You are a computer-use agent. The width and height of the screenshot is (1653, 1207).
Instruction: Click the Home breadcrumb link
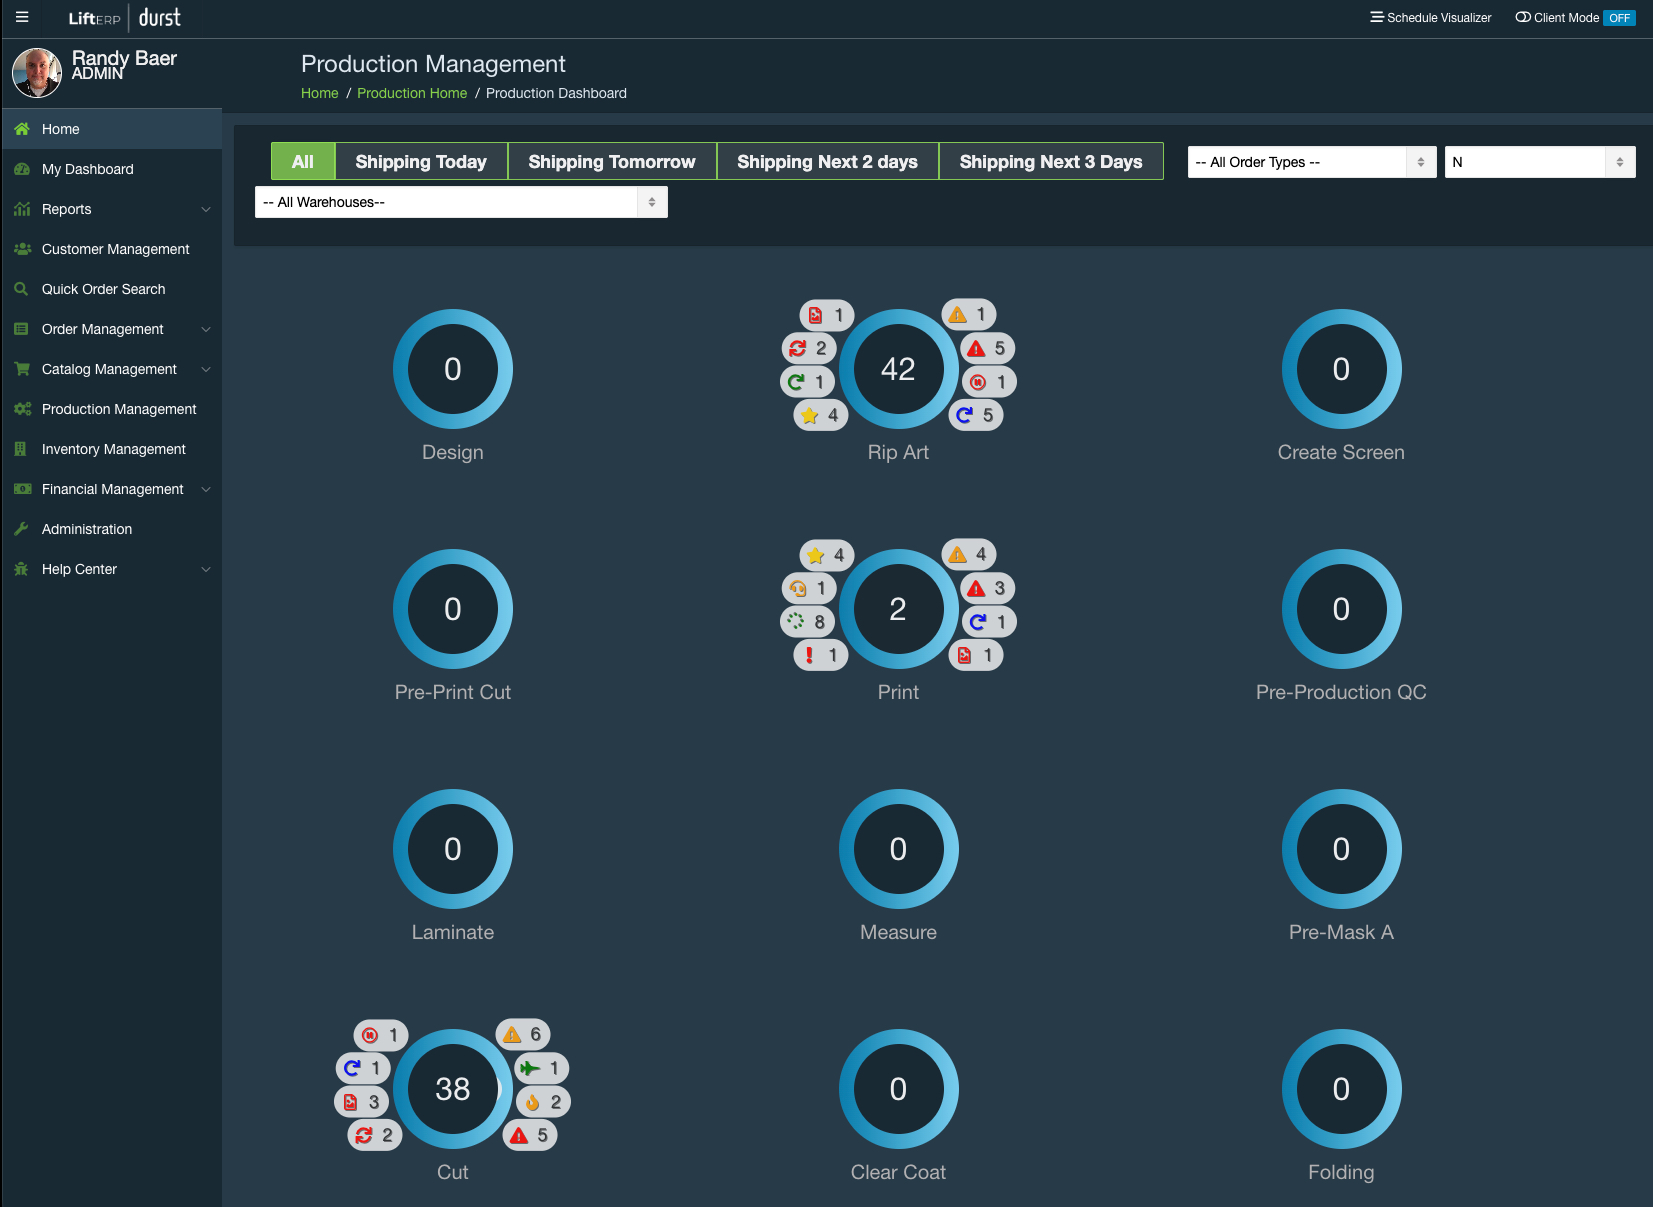tap(320, 93)
